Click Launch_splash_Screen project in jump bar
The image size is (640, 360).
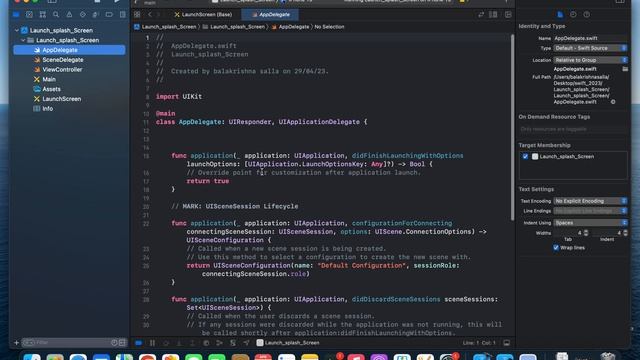click(x=165, y=27)
